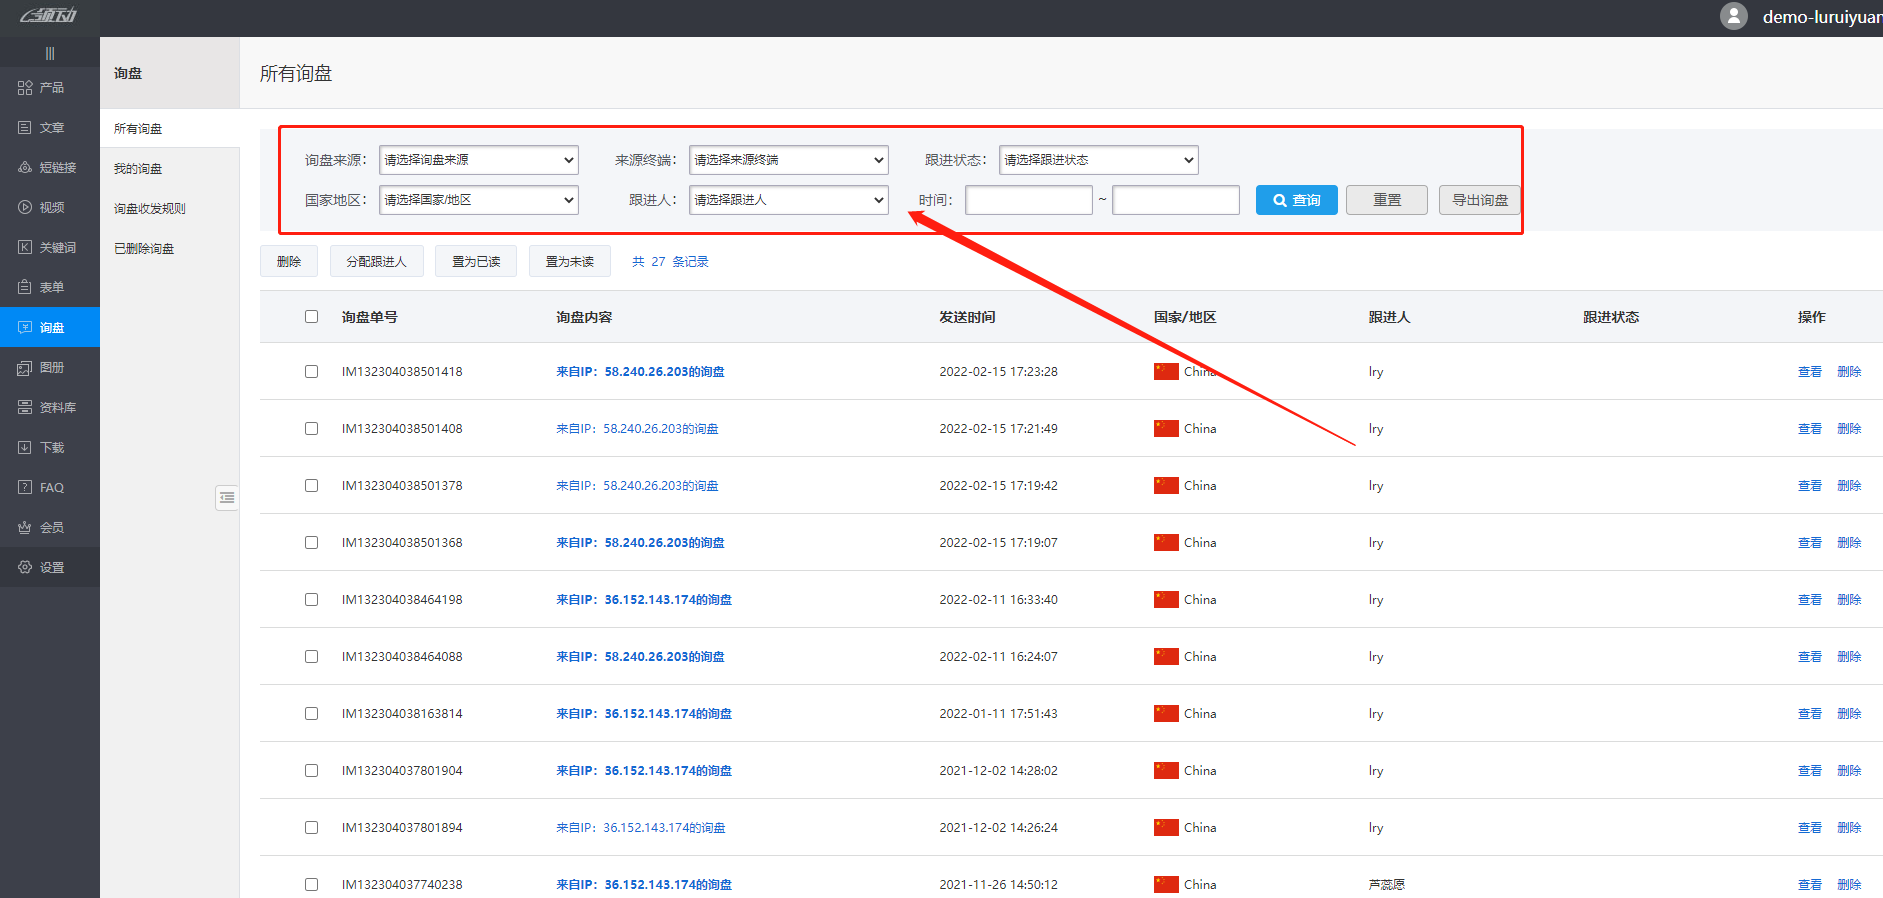This screenshot has height=898, width=1883.
Task: Check the box for inquiry IM132304038501418
Action: 312,372
